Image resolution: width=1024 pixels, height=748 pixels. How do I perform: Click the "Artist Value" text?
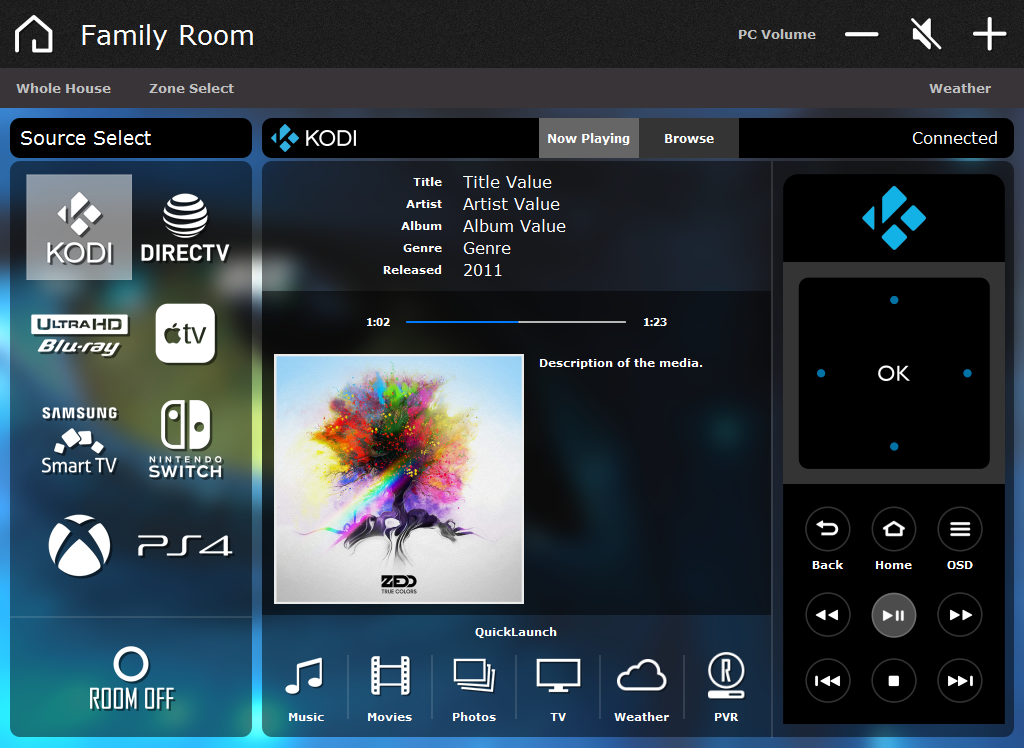tap(511, 204)
